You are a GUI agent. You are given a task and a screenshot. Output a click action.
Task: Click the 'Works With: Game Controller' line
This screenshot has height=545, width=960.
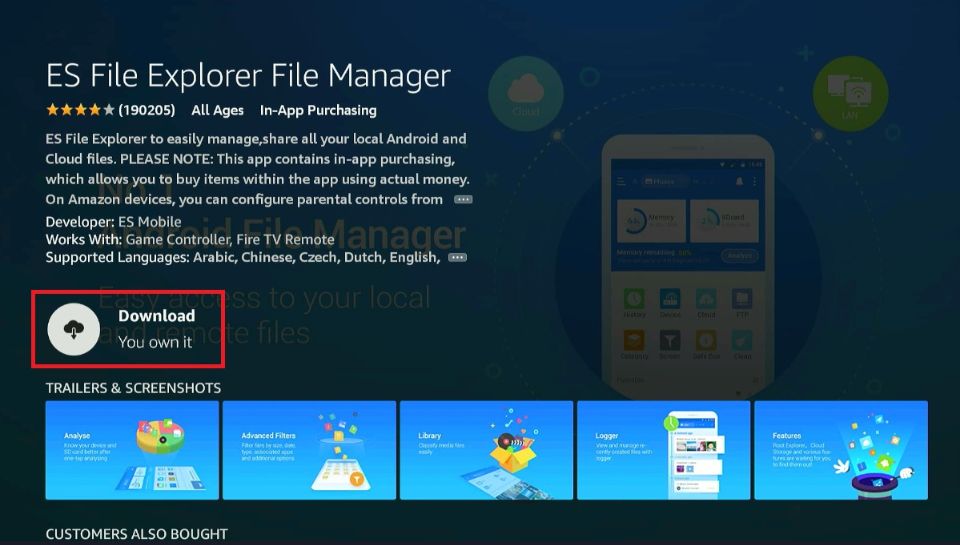tap(190, 239)
